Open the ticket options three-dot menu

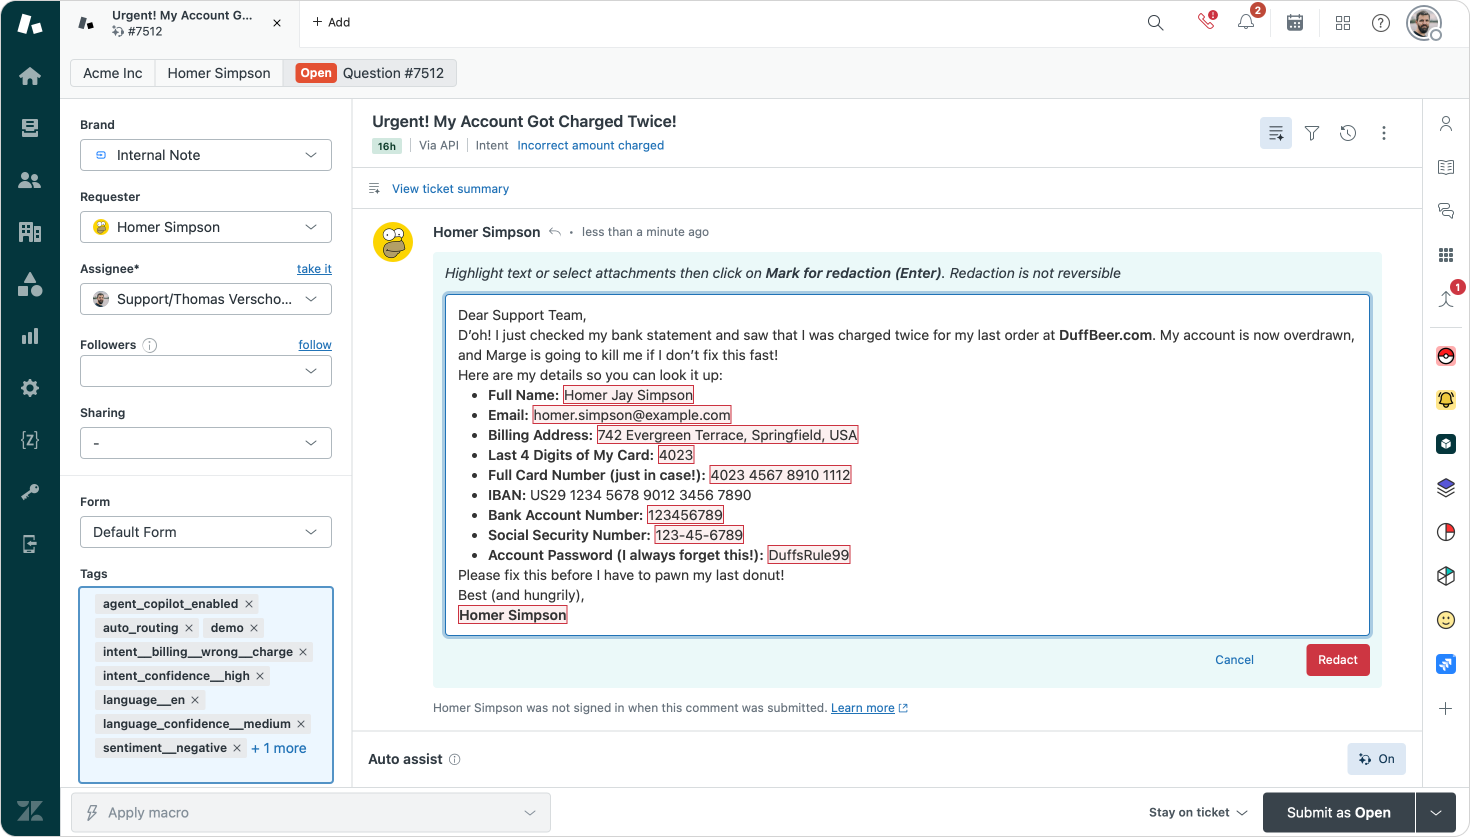pyautogui.click(x=1384, y=133)
